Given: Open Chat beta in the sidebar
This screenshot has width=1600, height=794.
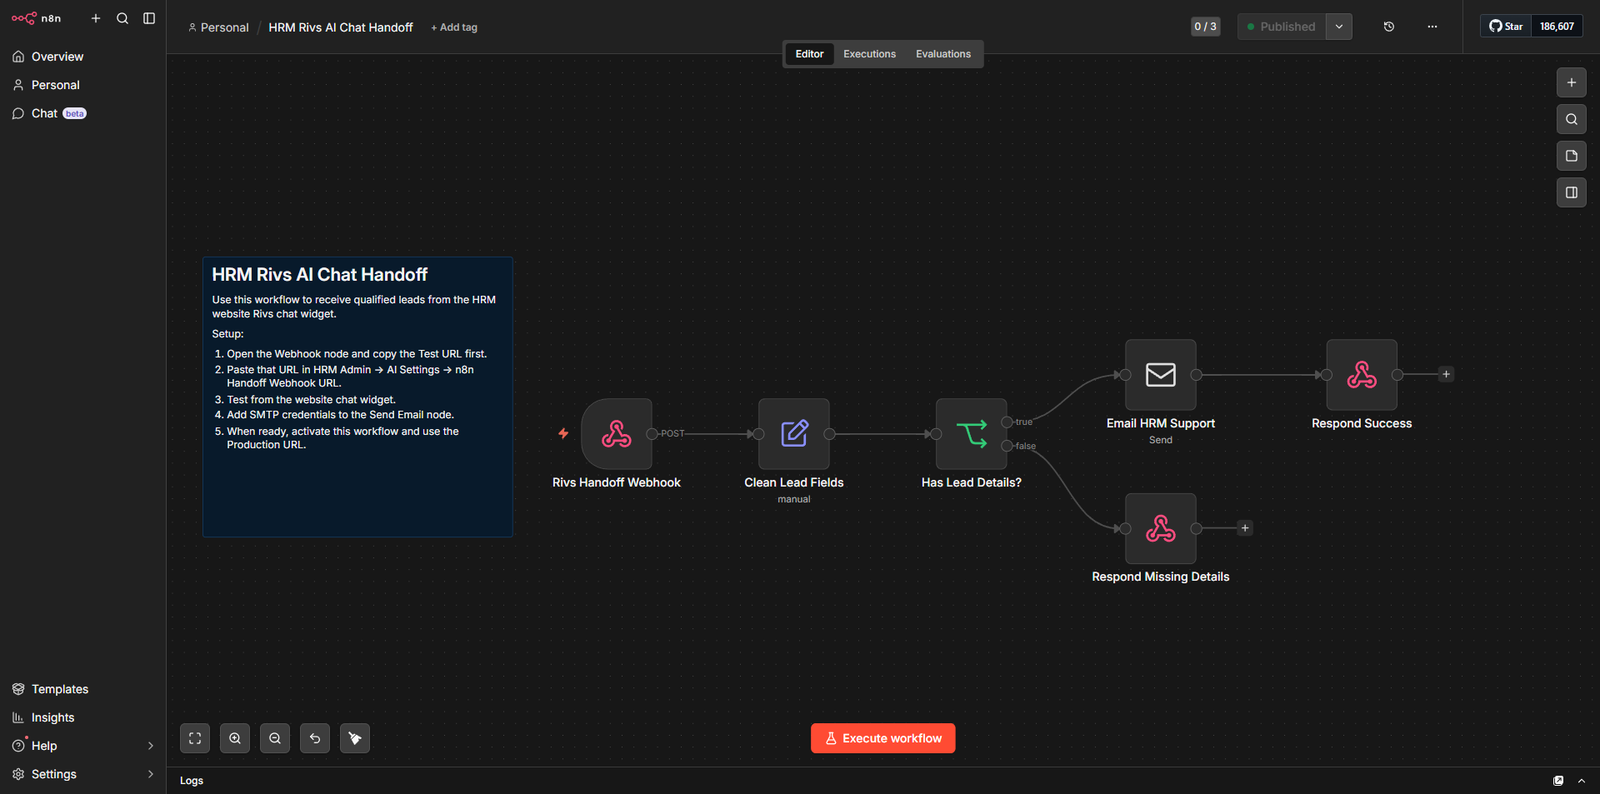Looking at the screenshot, I should click(83, 113).
